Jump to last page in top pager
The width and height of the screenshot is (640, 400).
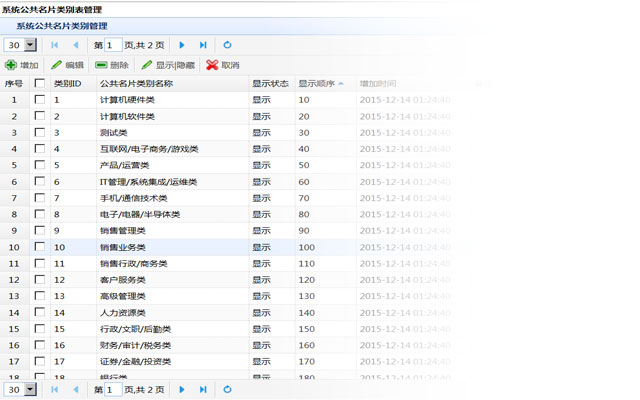204,45
